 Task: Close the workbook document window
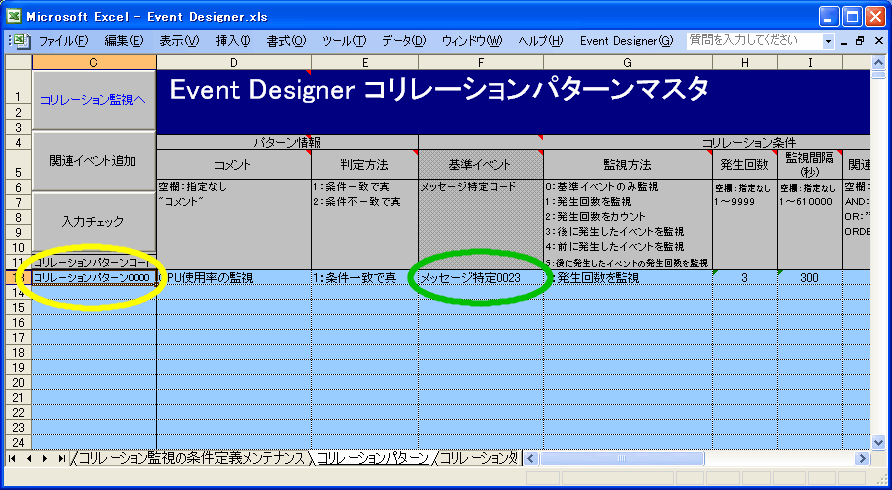(x=877, y=41)
